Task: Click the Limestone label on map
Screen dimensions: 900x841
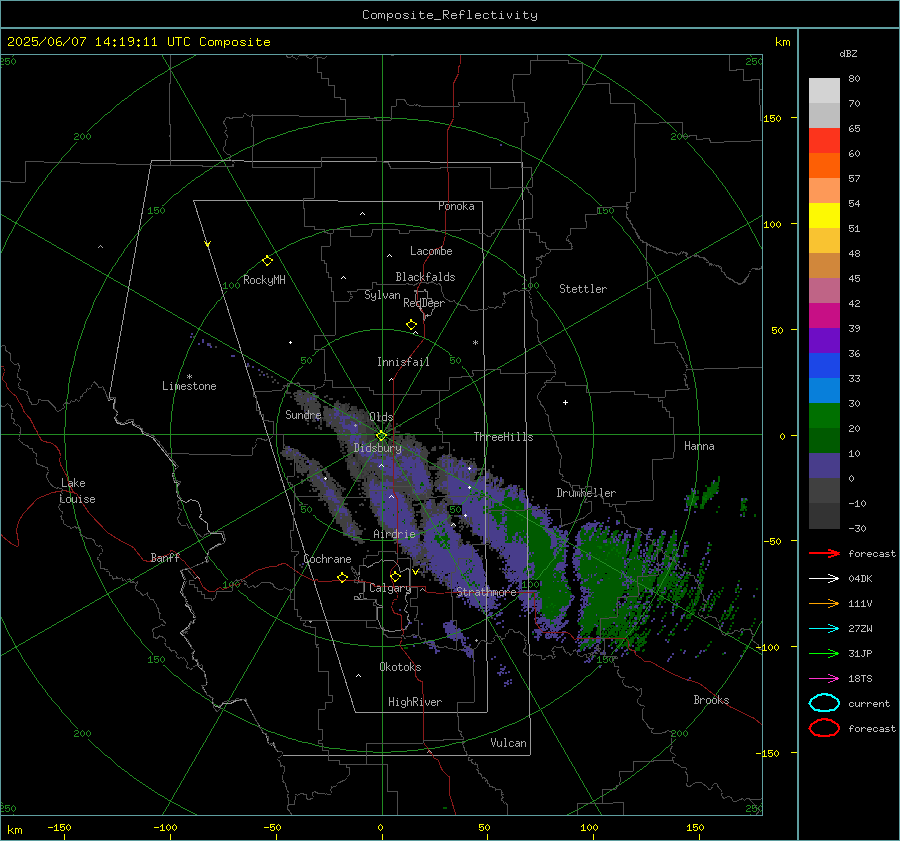Action: [x=189, y=386]
